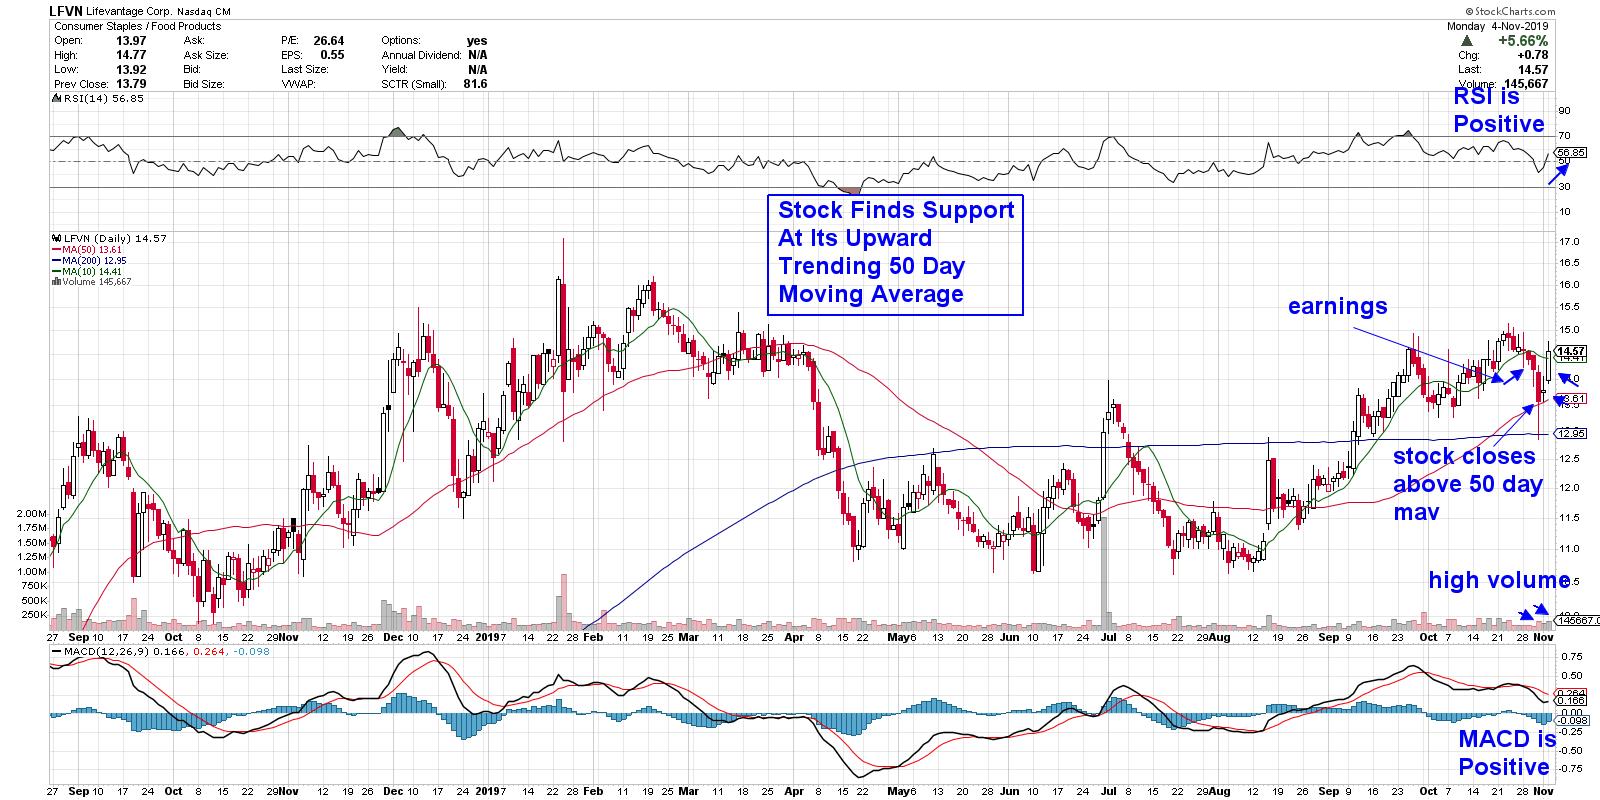The height and width of the screenshot is (800, 1600).
Task: Click the 12.95 MA(200) price tag
Action: tap(1572, 433)
